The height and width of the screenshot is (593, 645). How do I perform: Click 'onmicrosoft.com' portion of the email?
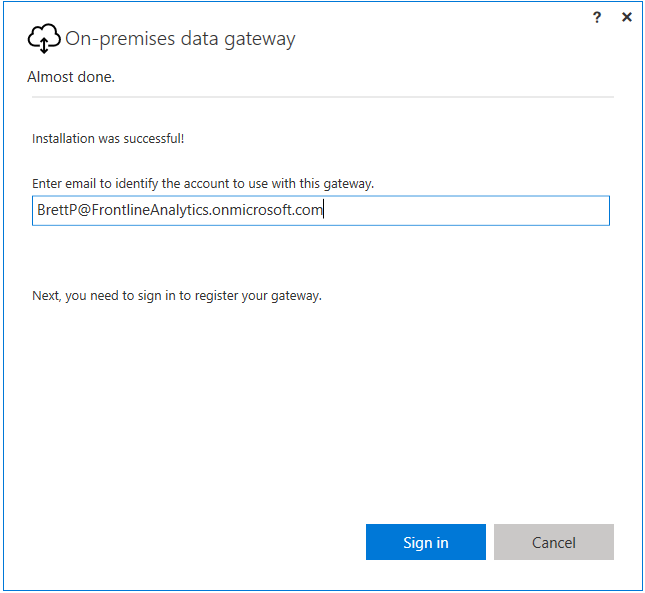267,210
